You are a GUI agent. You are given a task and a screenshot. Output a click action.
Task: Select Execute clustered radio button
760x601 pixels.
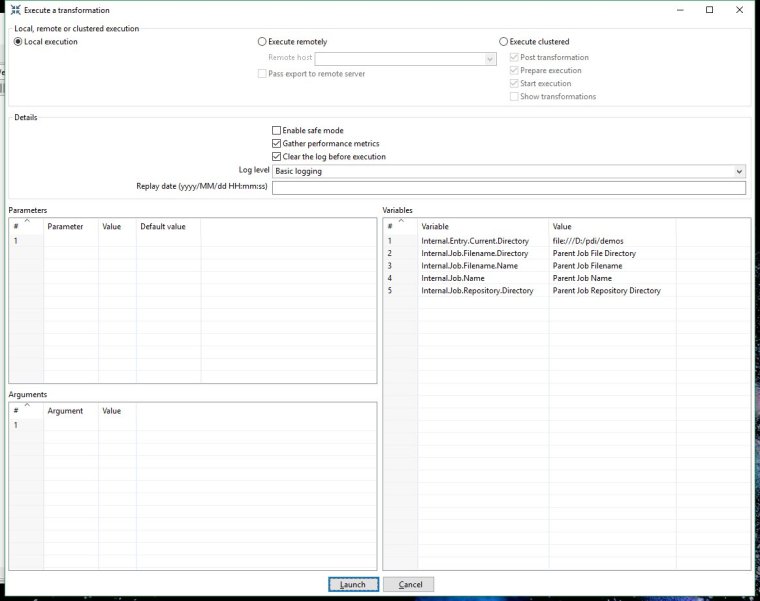point(504,42)
